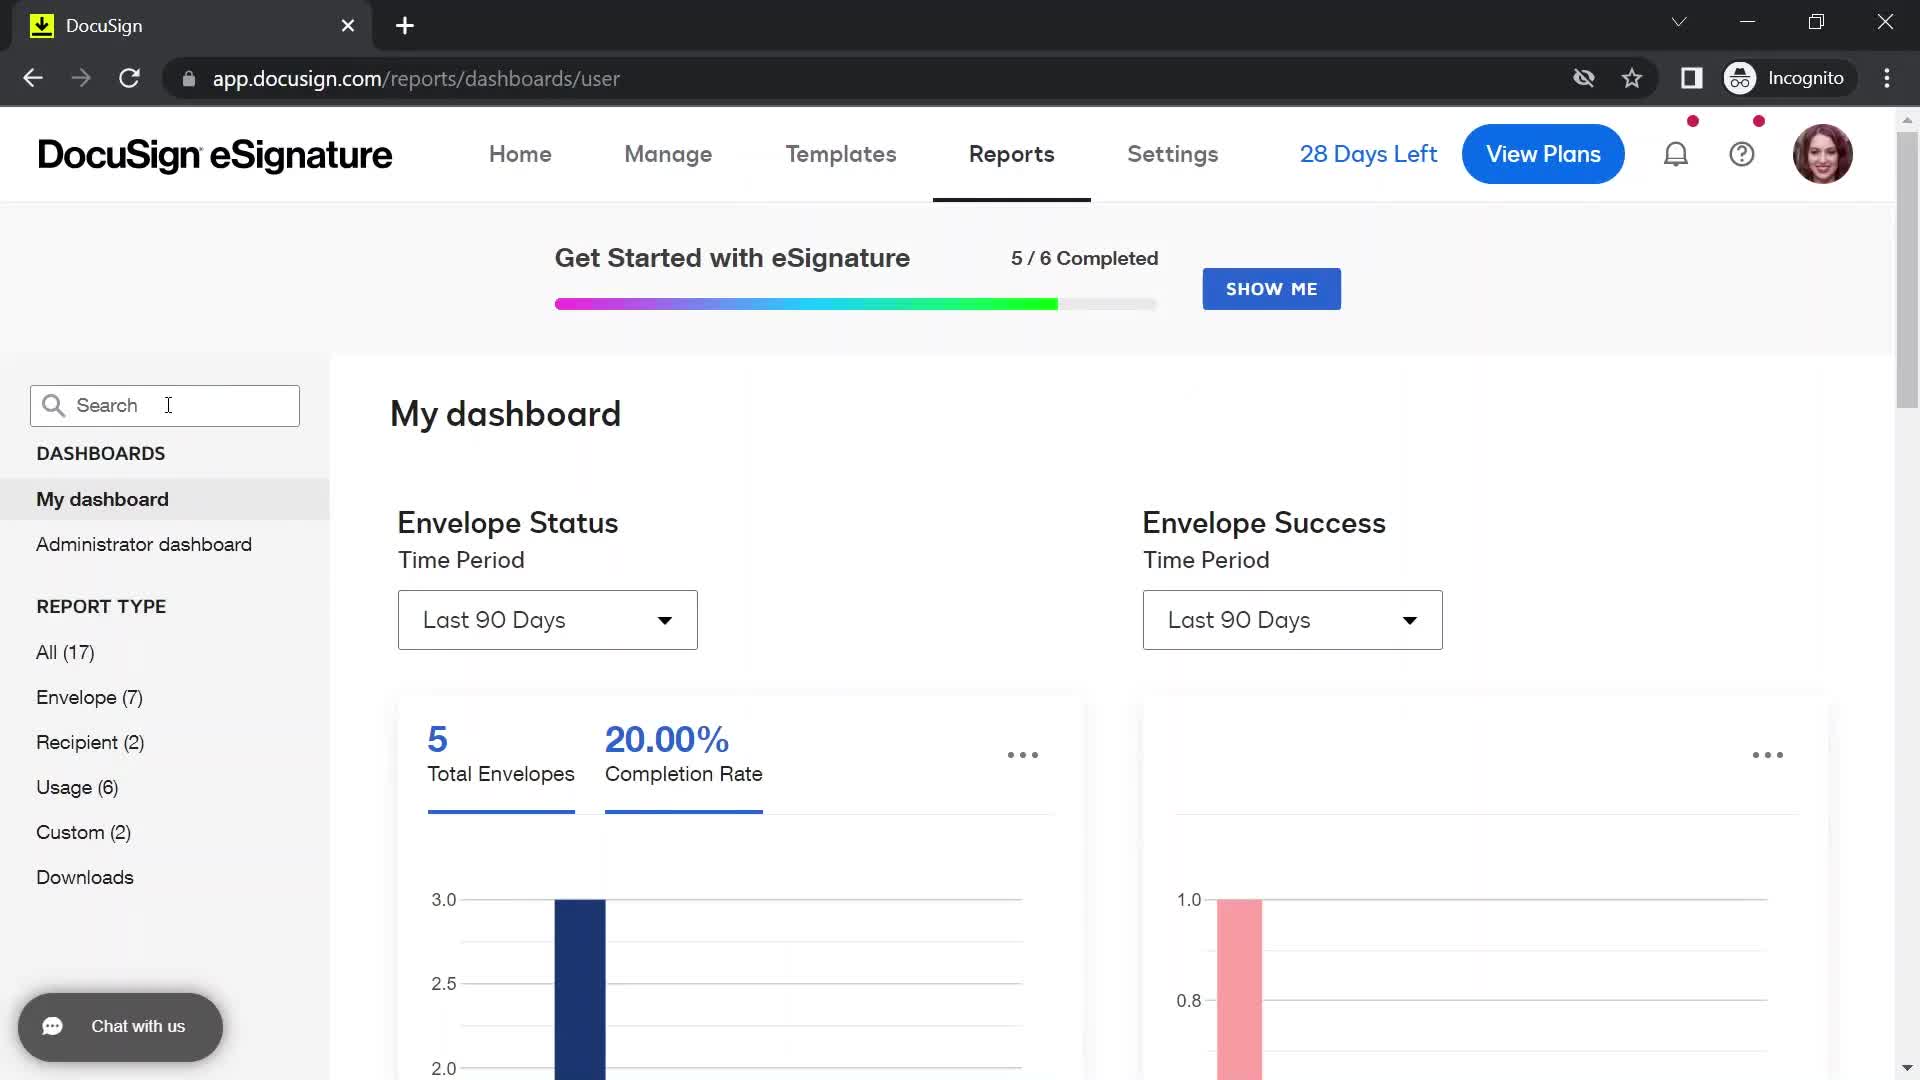This screenshot has height=1080, width=1920.
Task: Click the user profile avatar icon
Action: 1824,154
